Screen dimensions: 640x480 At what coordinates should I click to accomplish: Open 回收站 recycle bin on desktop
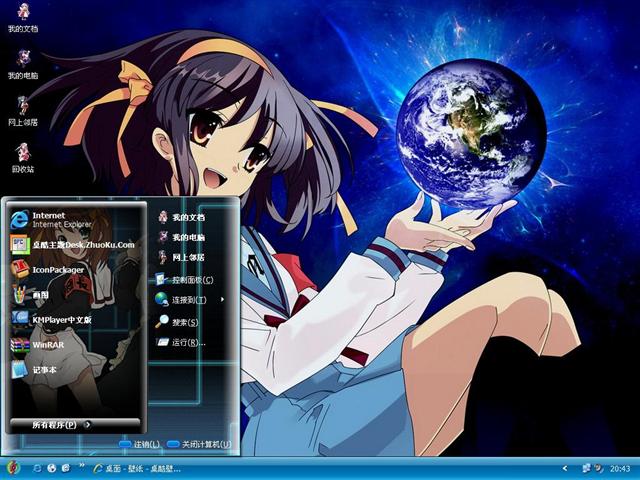click(x=23, y=158)
